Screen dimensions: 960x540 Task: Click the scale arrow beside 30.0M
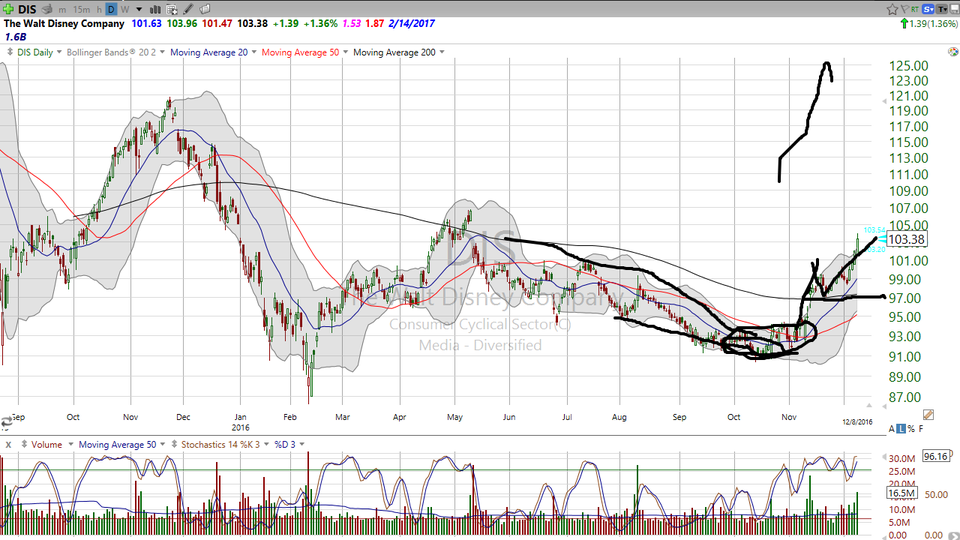(884, 457)
